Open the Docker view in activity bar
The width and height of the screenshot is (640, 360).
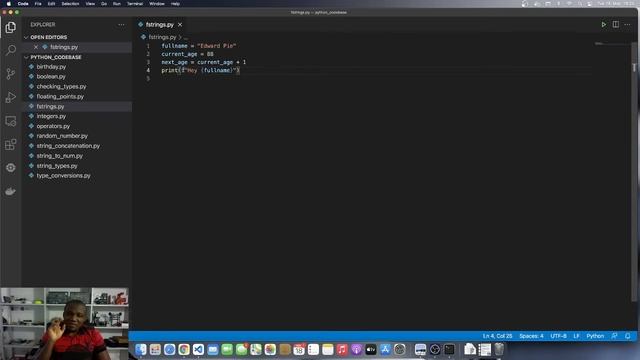coord(11,191)
